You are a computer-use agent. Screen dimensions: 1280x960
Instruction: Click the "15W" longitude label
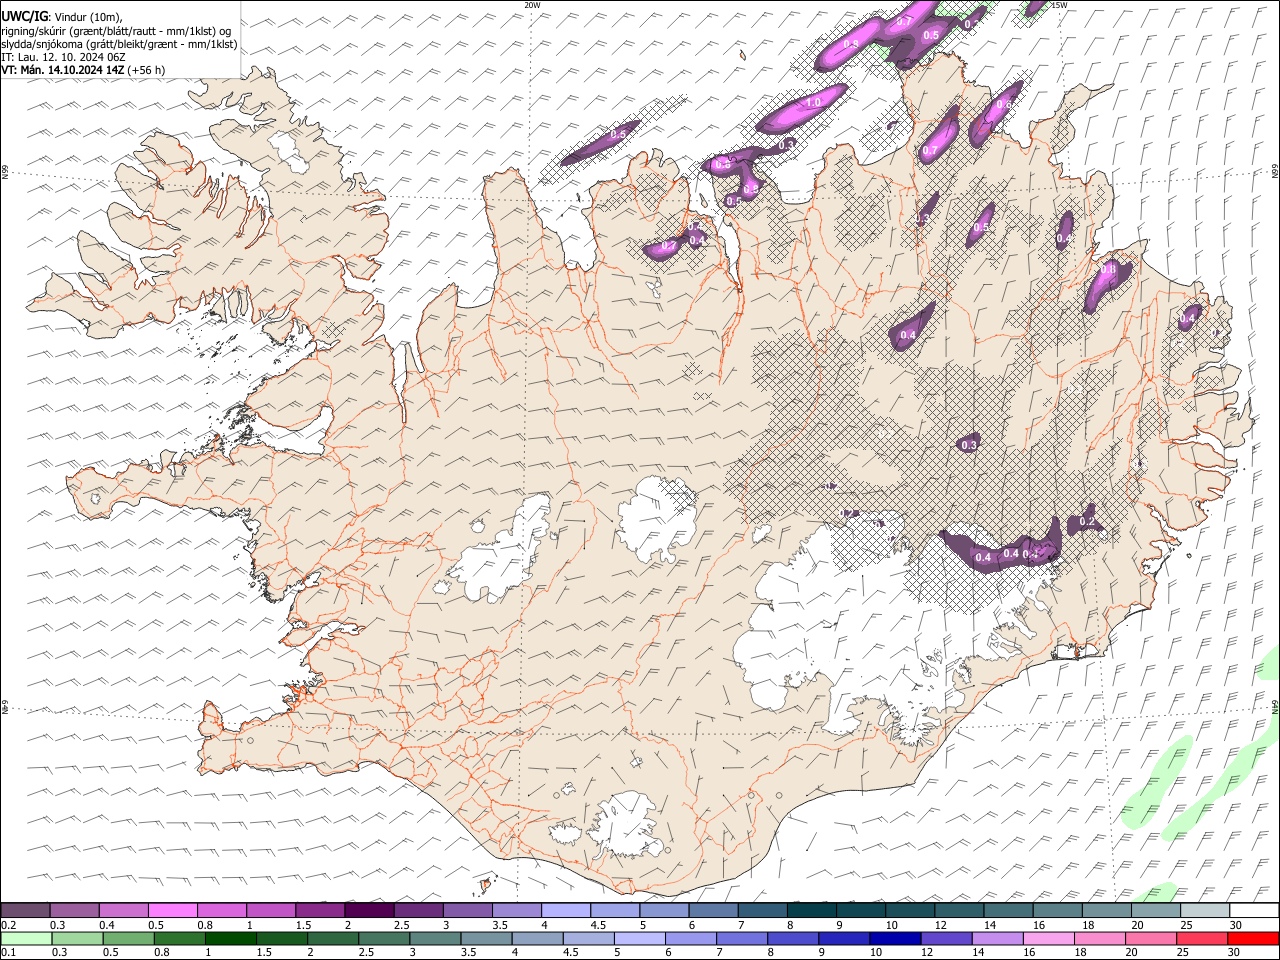click(x=1059, y=5)
